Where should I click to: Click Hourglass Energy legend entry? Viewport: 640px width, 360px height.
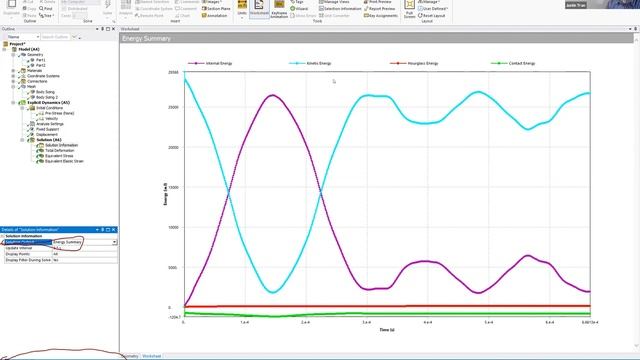pos(414,63)
